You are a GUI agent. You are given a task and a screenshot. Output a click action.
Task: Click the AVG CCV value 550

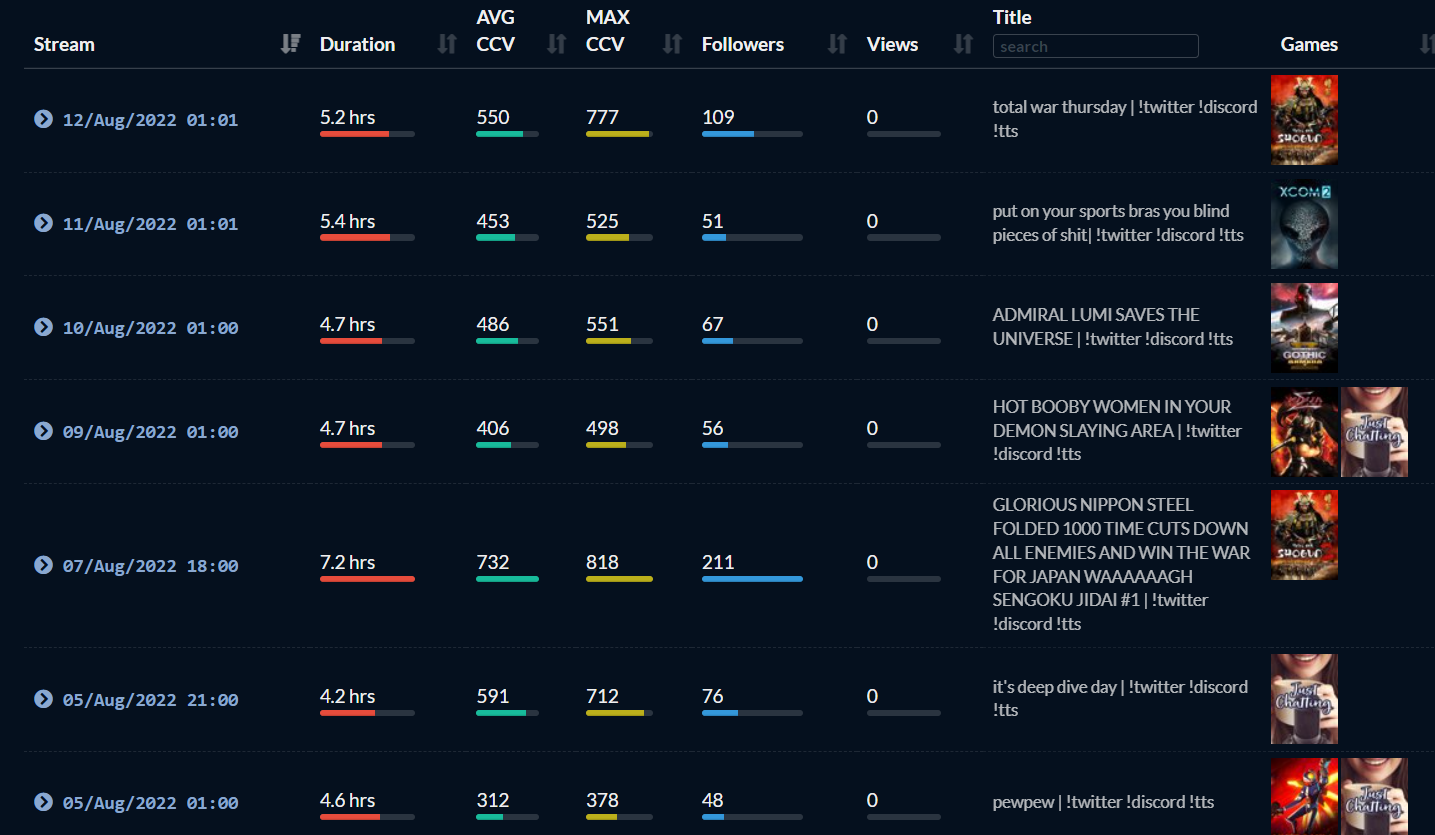(x=493, y=117)
